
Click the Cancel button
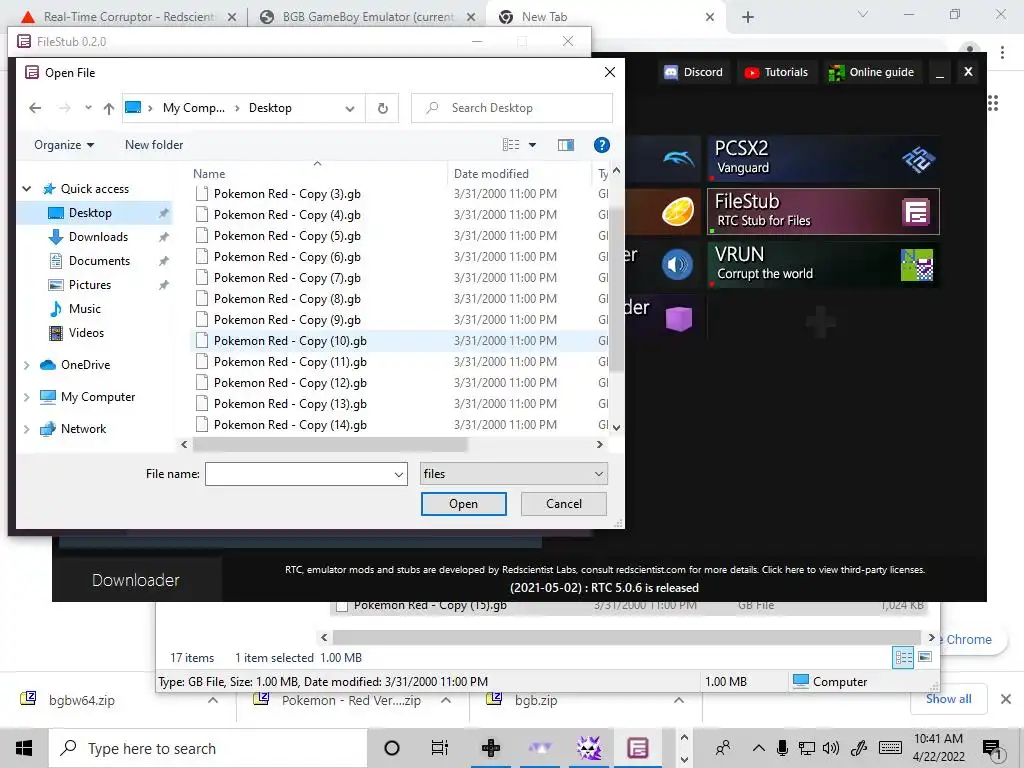[564, 504]
